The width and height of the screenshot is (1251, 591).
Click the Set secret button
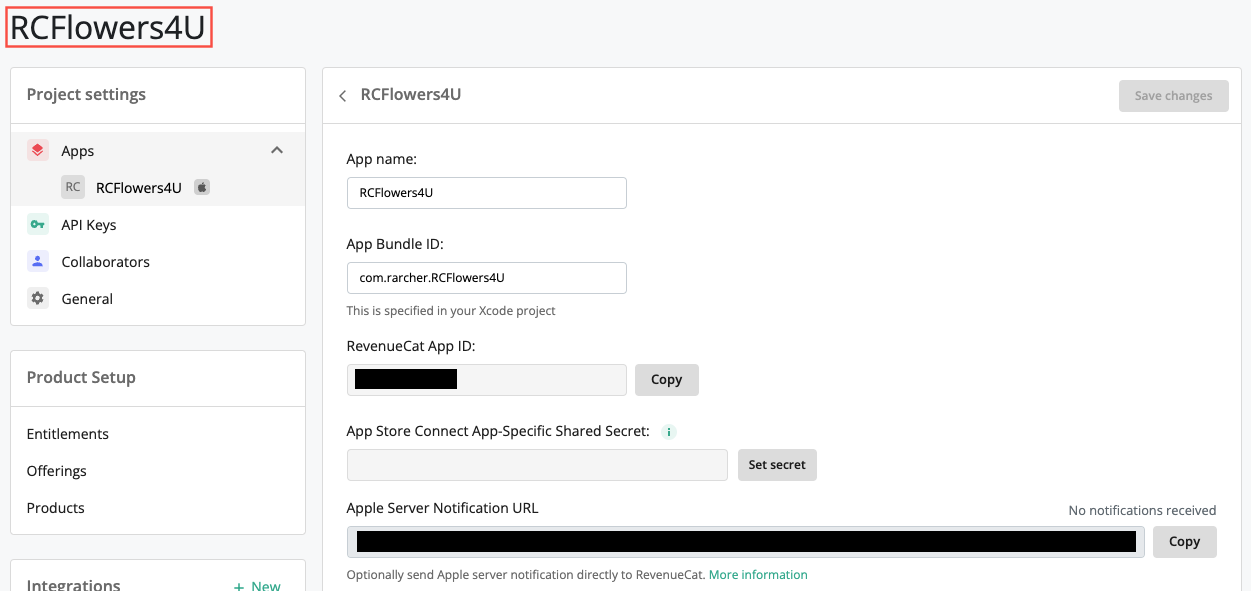(777, 465)
